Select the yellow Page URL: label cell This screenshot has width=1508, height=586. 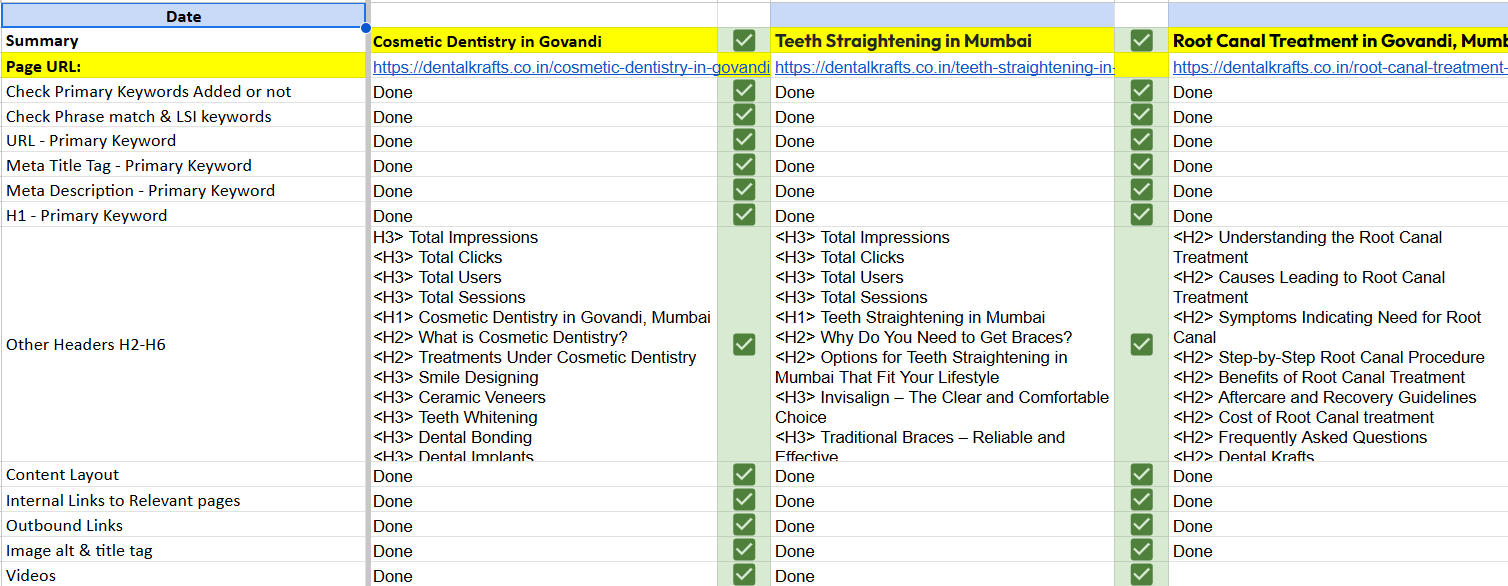pos(183,67)
